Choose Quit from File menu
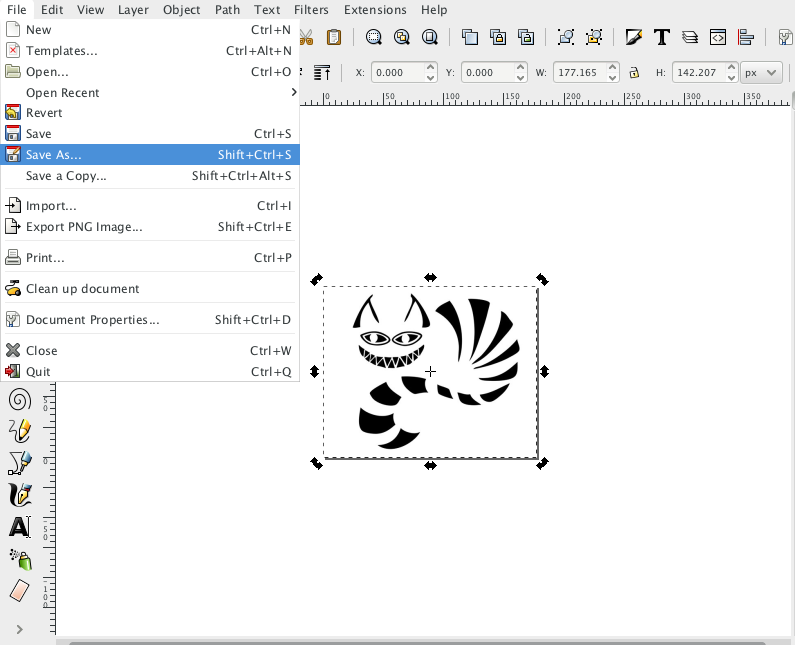Viewport: 795px width, 645px height. point(150,372)
